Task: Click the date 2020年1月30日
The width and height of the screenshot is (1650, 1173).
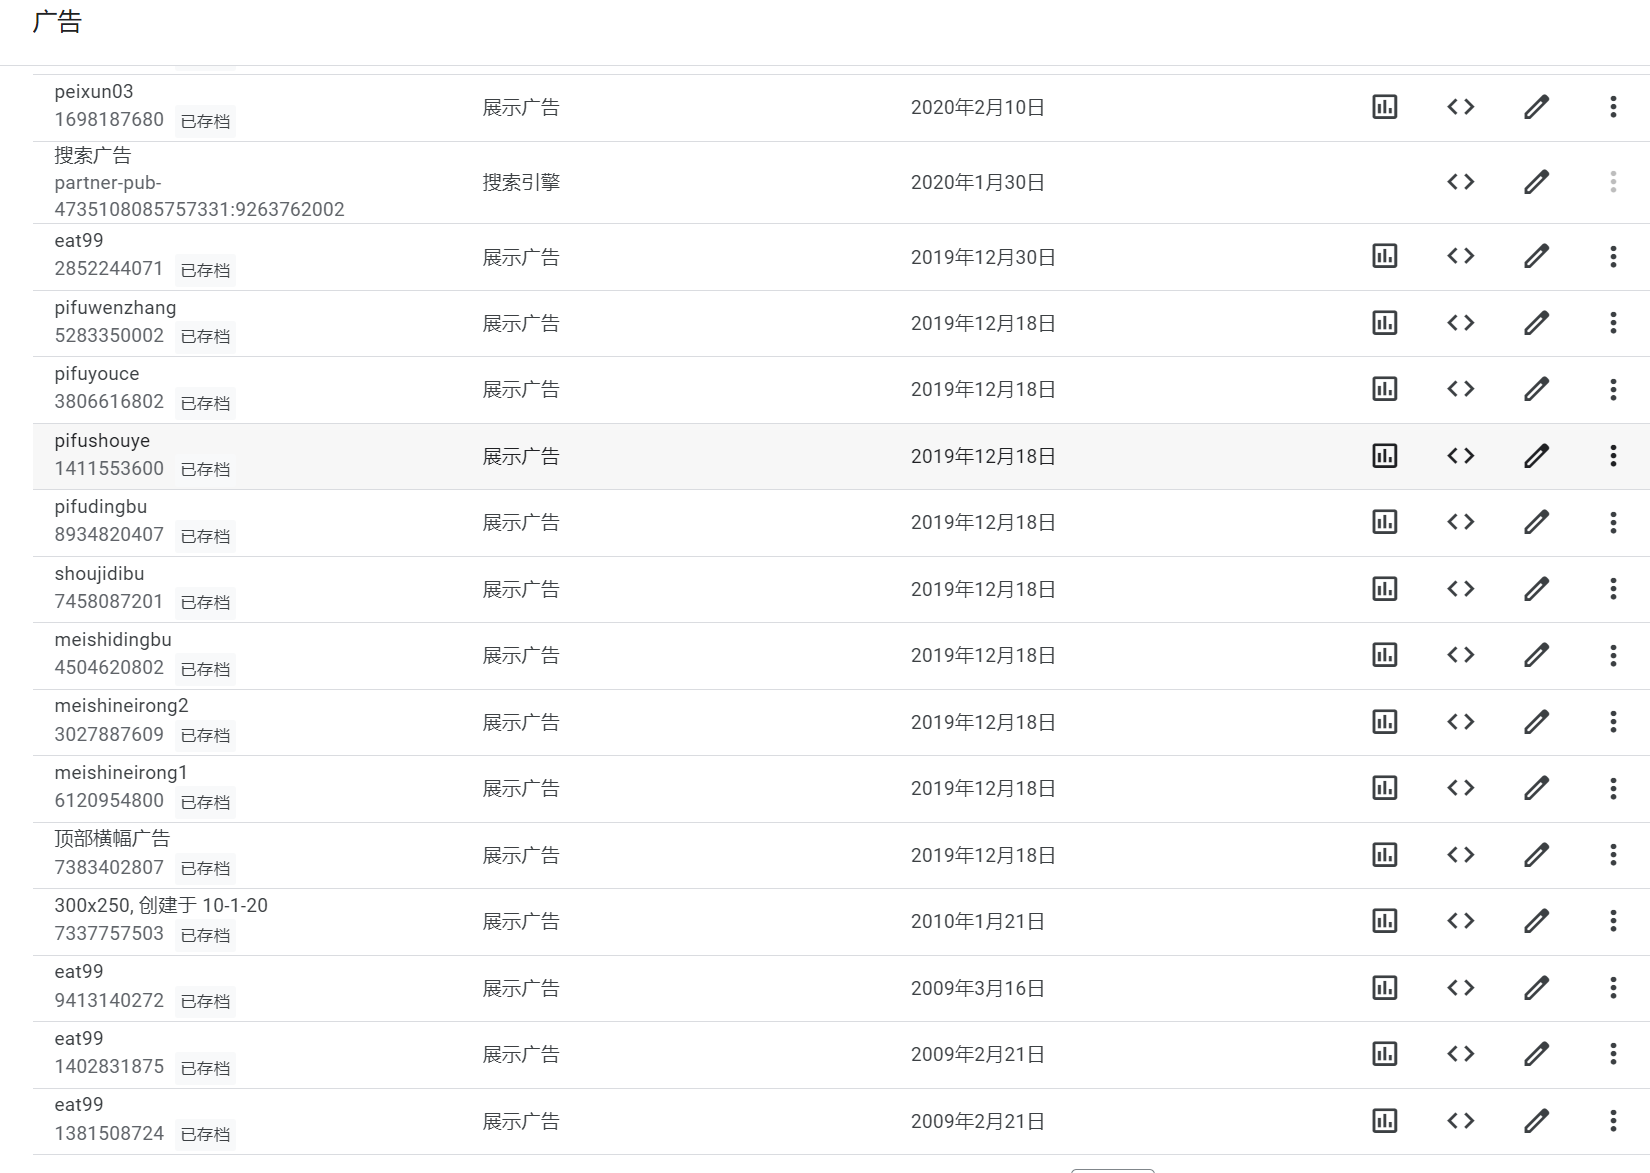Action: 978,183
